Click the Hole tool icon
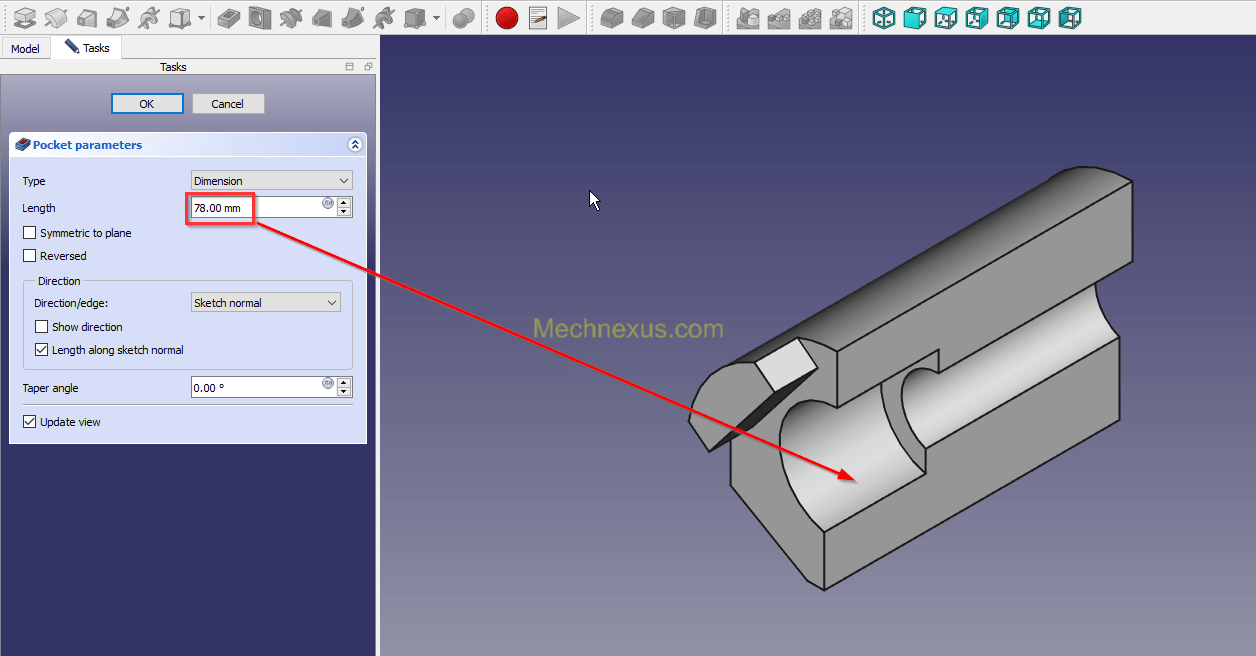 pos(260,17)
